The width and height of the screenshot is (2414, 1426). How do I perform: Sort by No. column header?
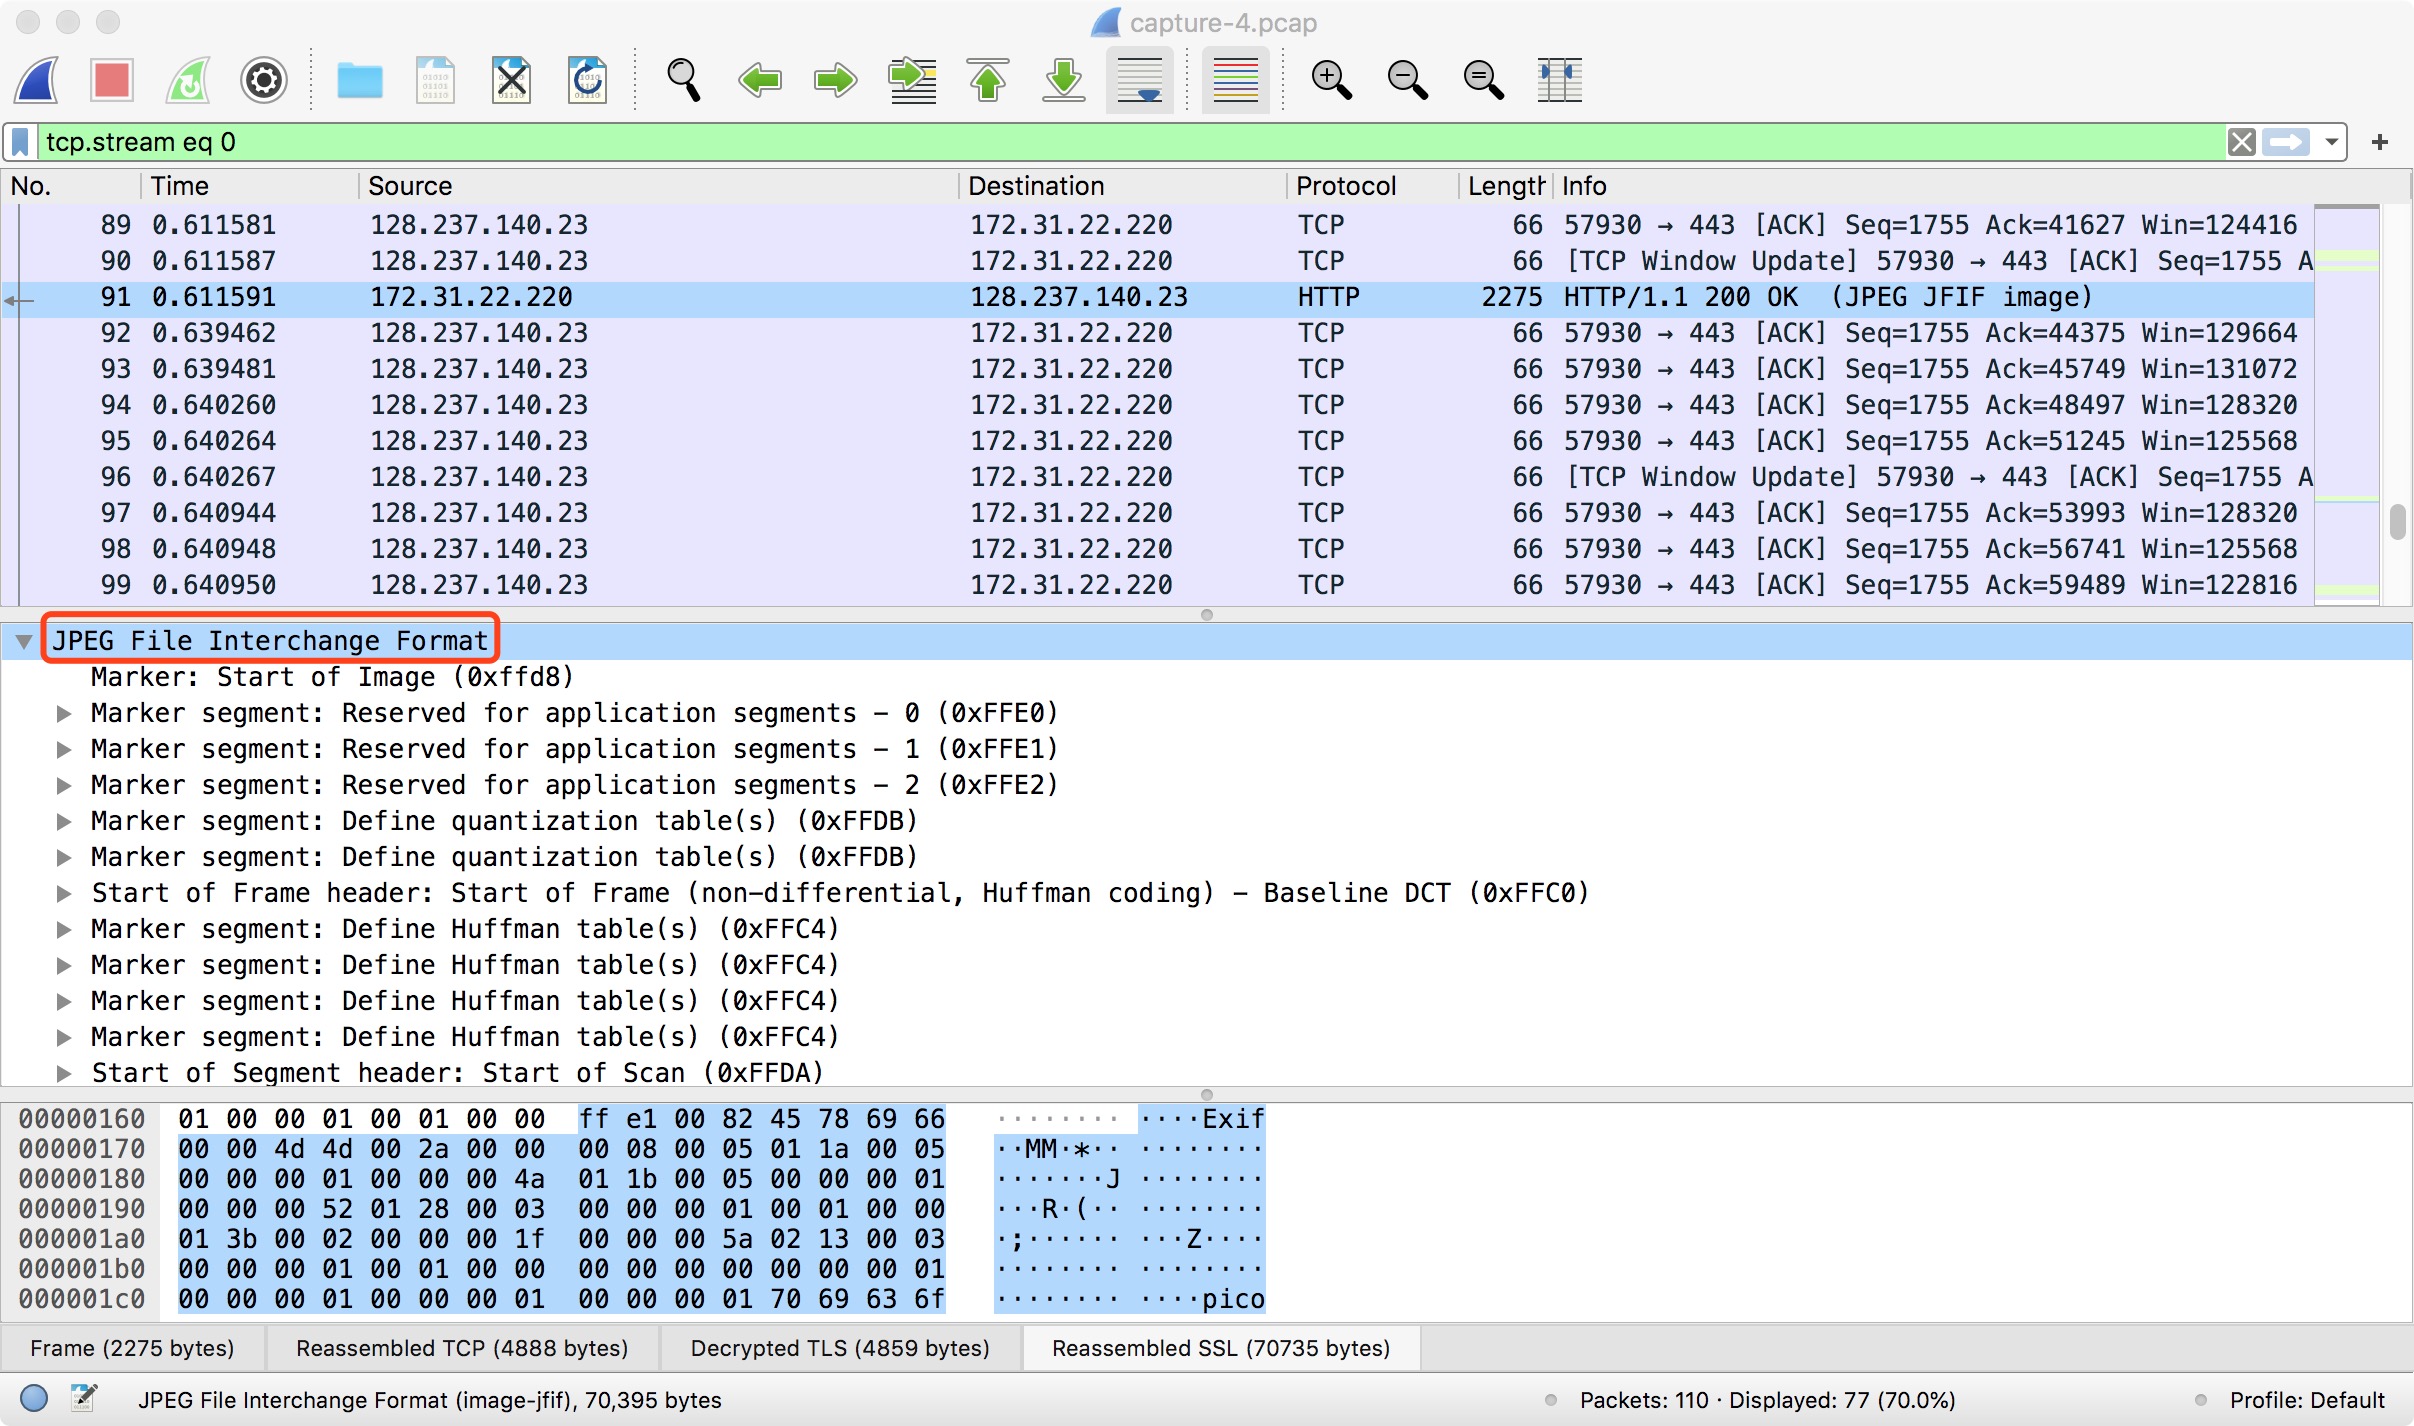coord(70,186)
